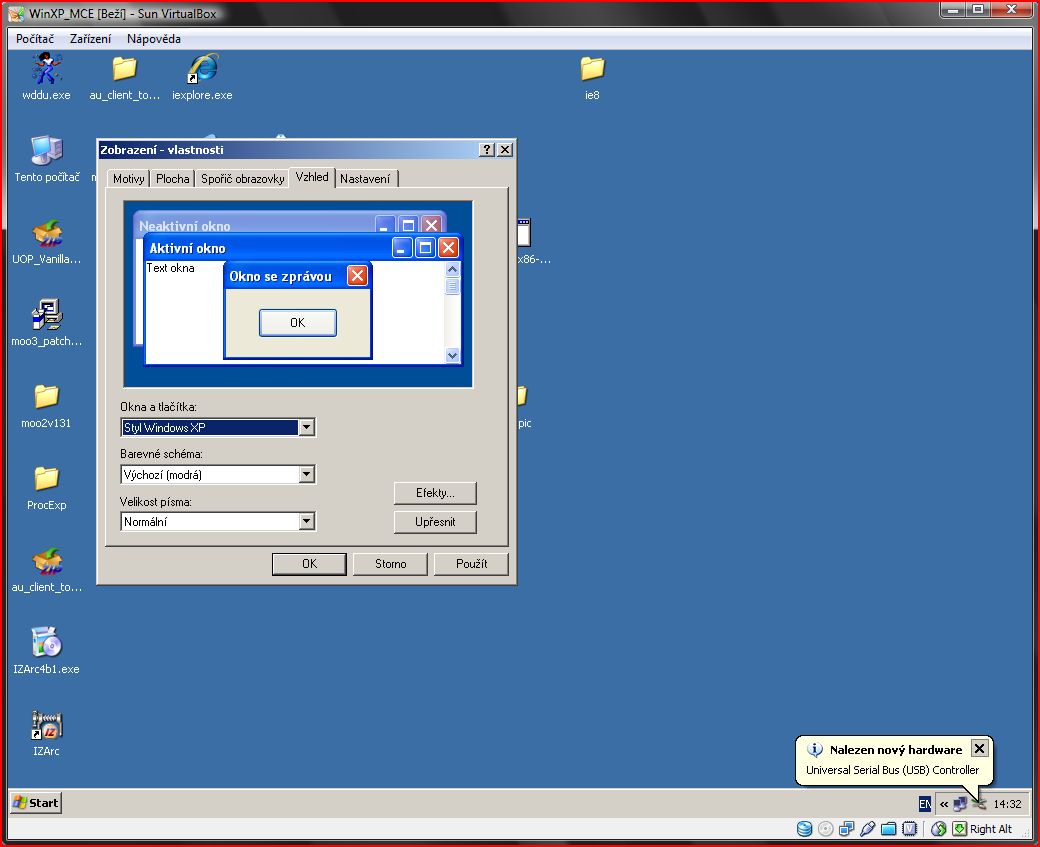Click the IZArc desktop shortcut icon
1040x847 pixels.
46,725
